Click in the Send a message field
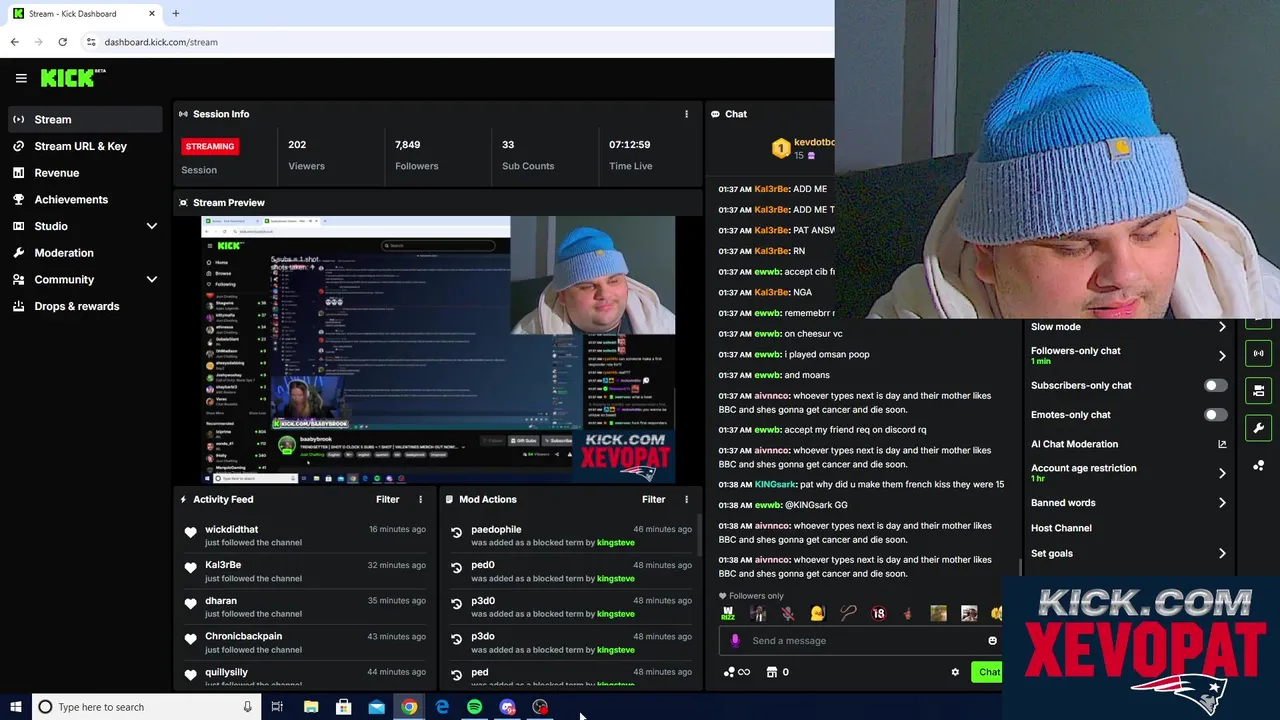The image size is (1280, 720). pyautogui.click(x=860, y=640)
